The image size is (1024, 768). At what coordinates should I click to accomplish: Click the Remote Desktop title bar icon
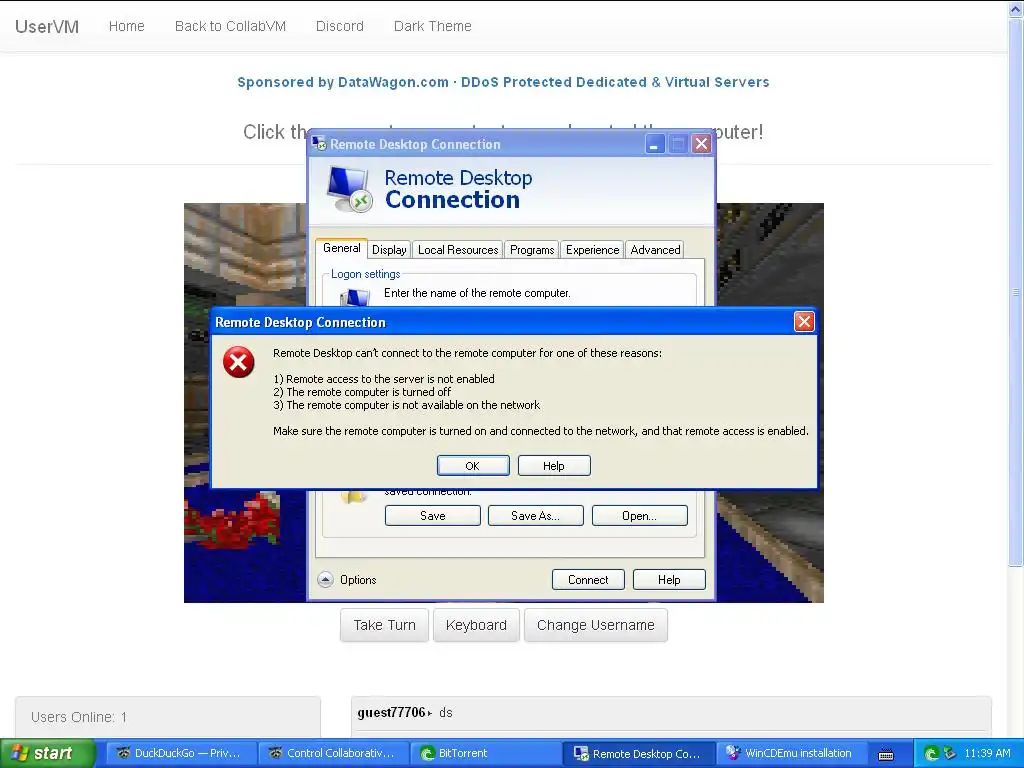click(x=319, y=144)
